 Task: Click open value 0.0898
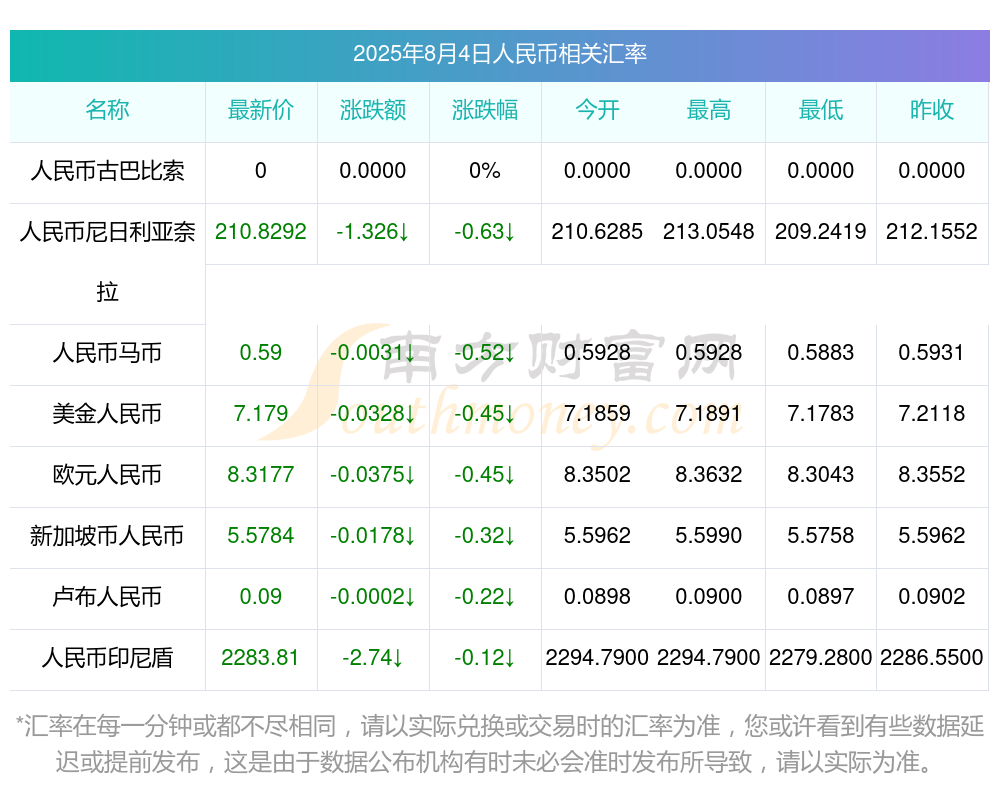pos(597,597)
